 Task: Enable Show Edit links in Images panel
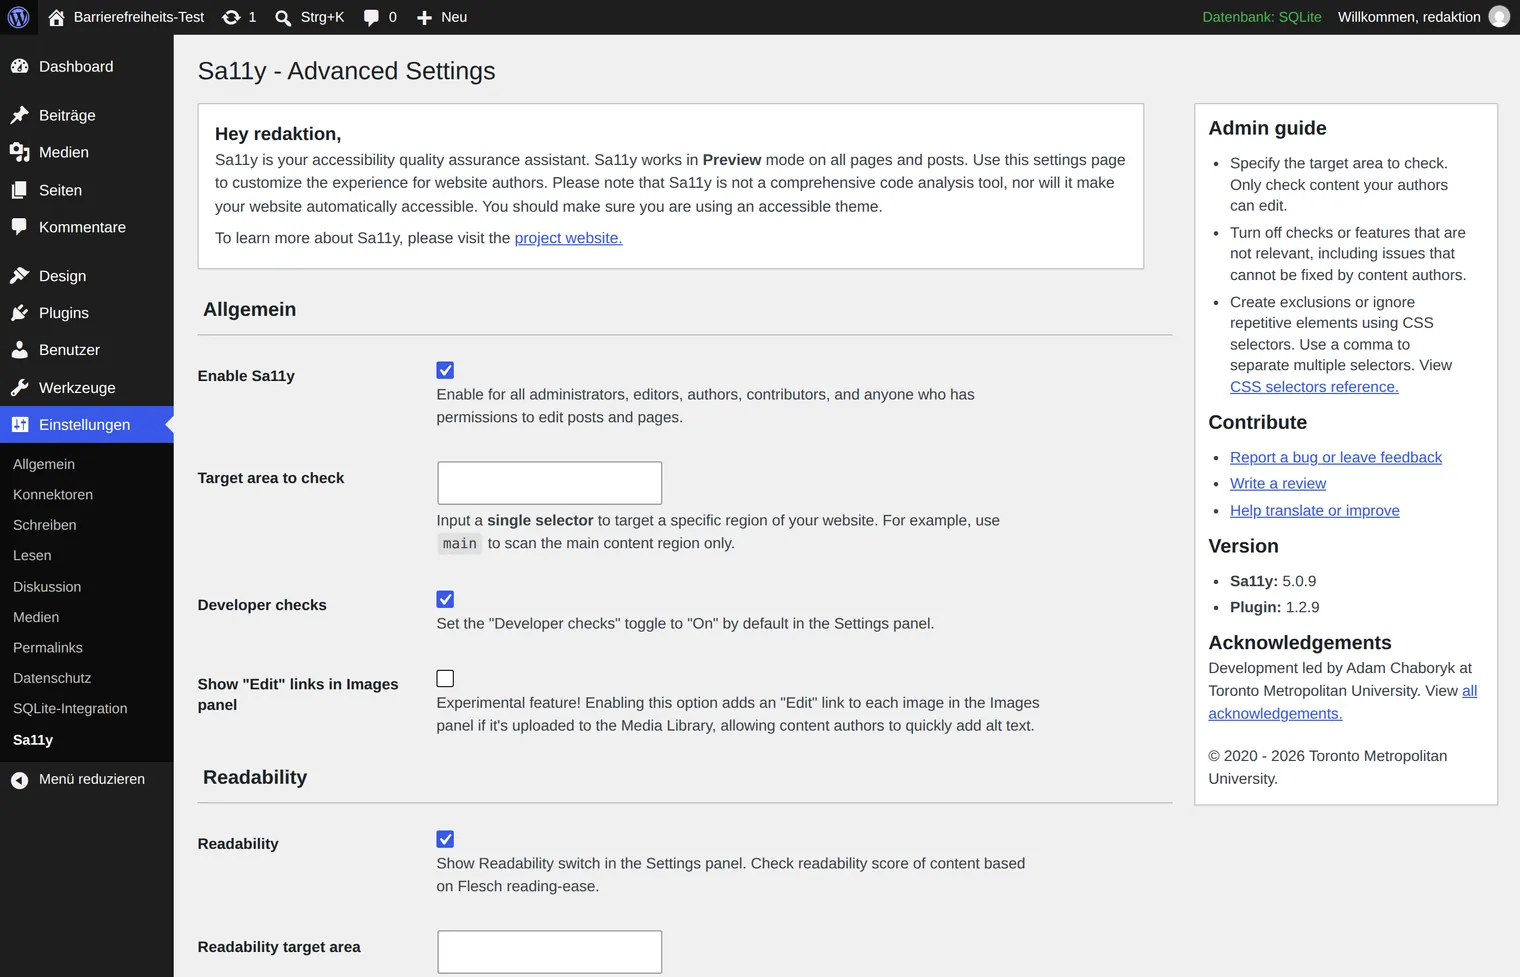(445, 678)
